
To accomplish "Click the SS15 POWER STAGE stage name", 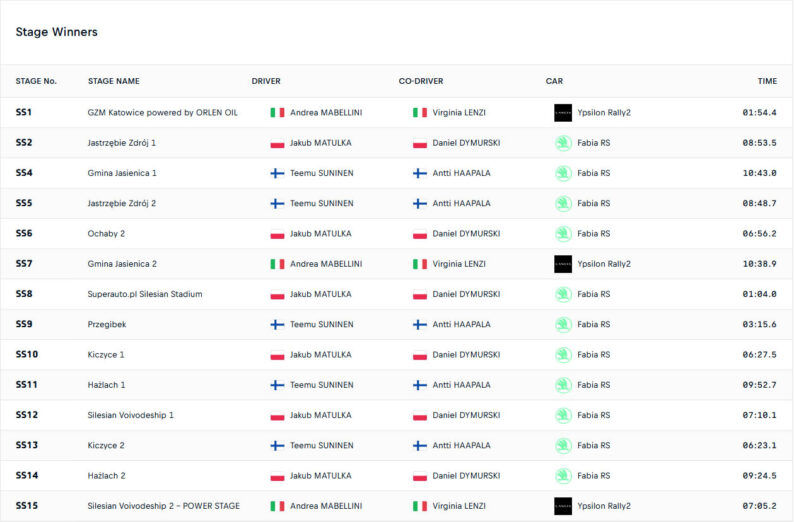I will pyautogui.click(x=164, y=506).
